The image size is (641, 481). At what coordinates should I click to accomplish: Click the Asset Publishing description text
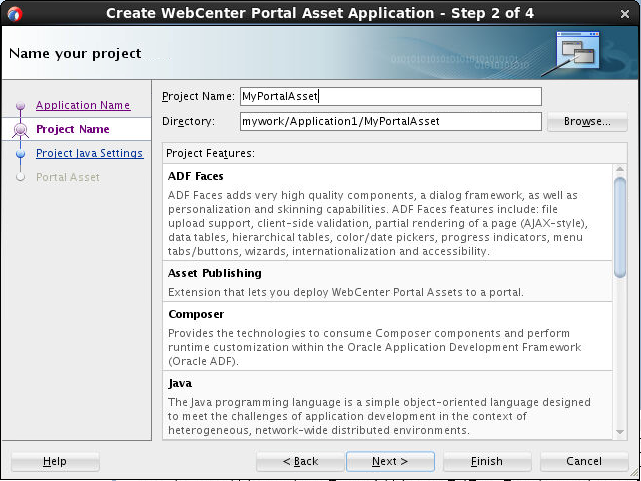click(x=345, y=292)
